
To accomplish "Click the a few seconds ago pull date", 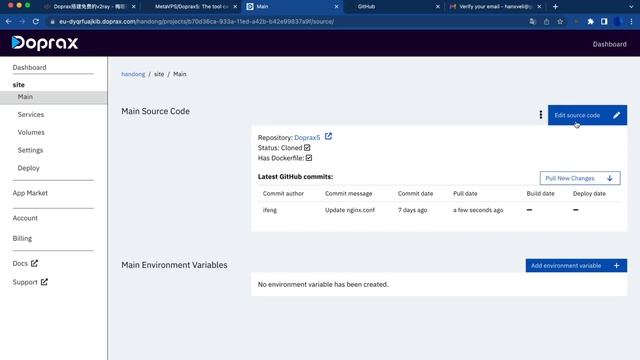I will click(478, 210).
